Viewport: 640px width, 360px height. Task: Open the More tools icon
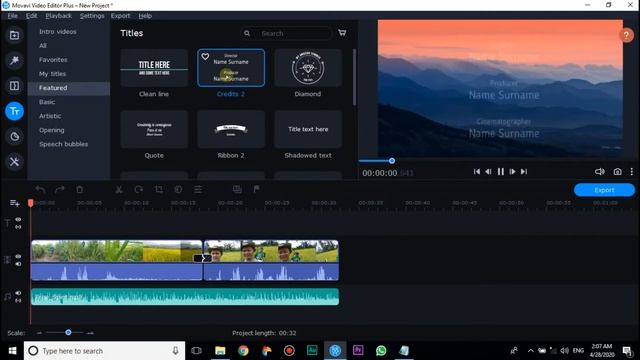[x=14, y=162]
